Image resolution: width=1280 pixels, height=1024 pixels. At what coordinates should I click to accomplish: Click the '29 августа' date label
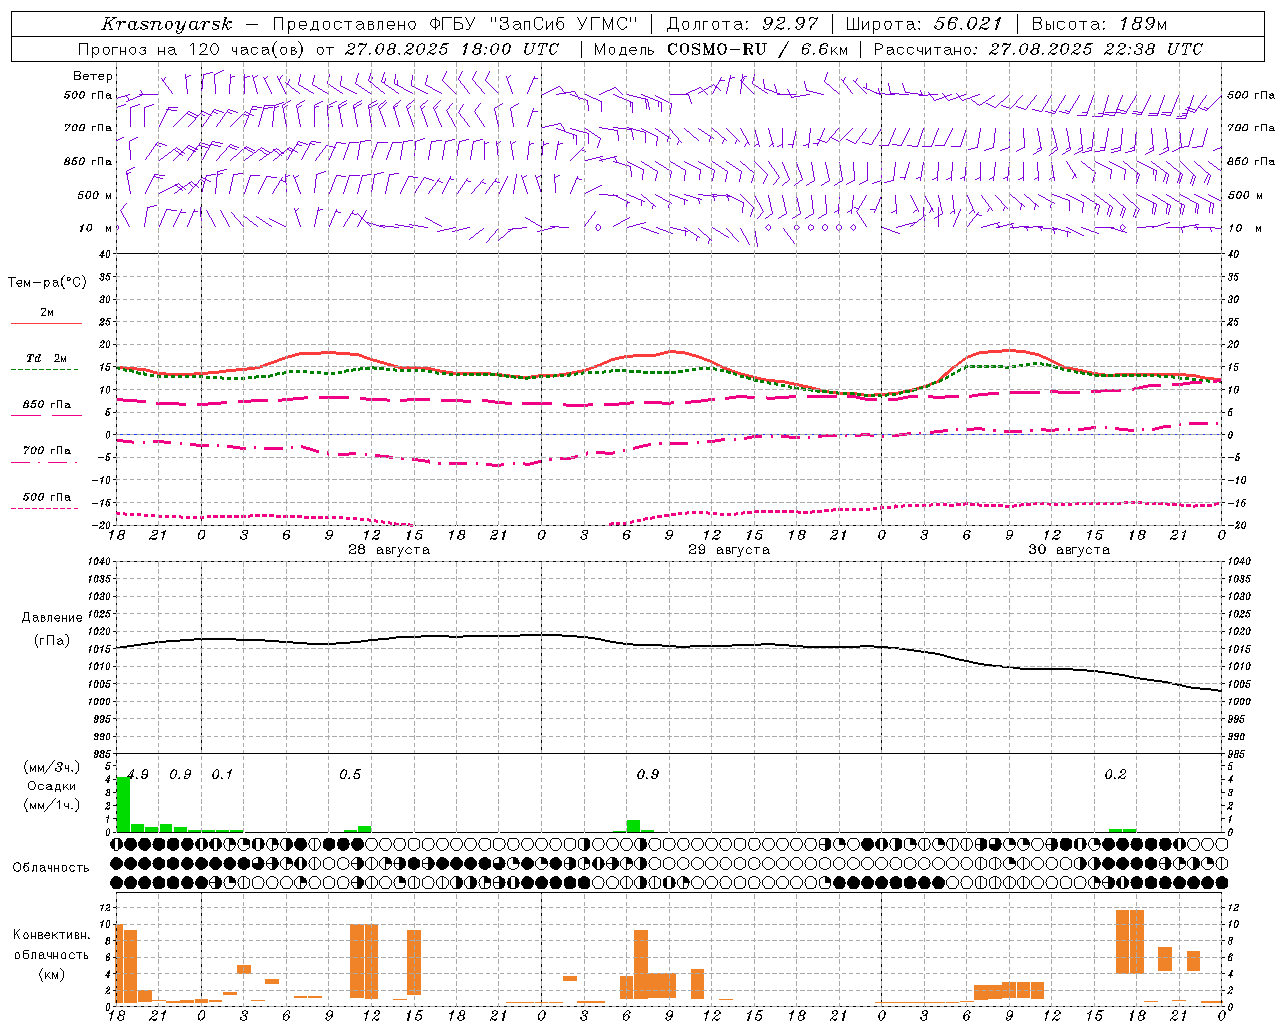[729, 550]
